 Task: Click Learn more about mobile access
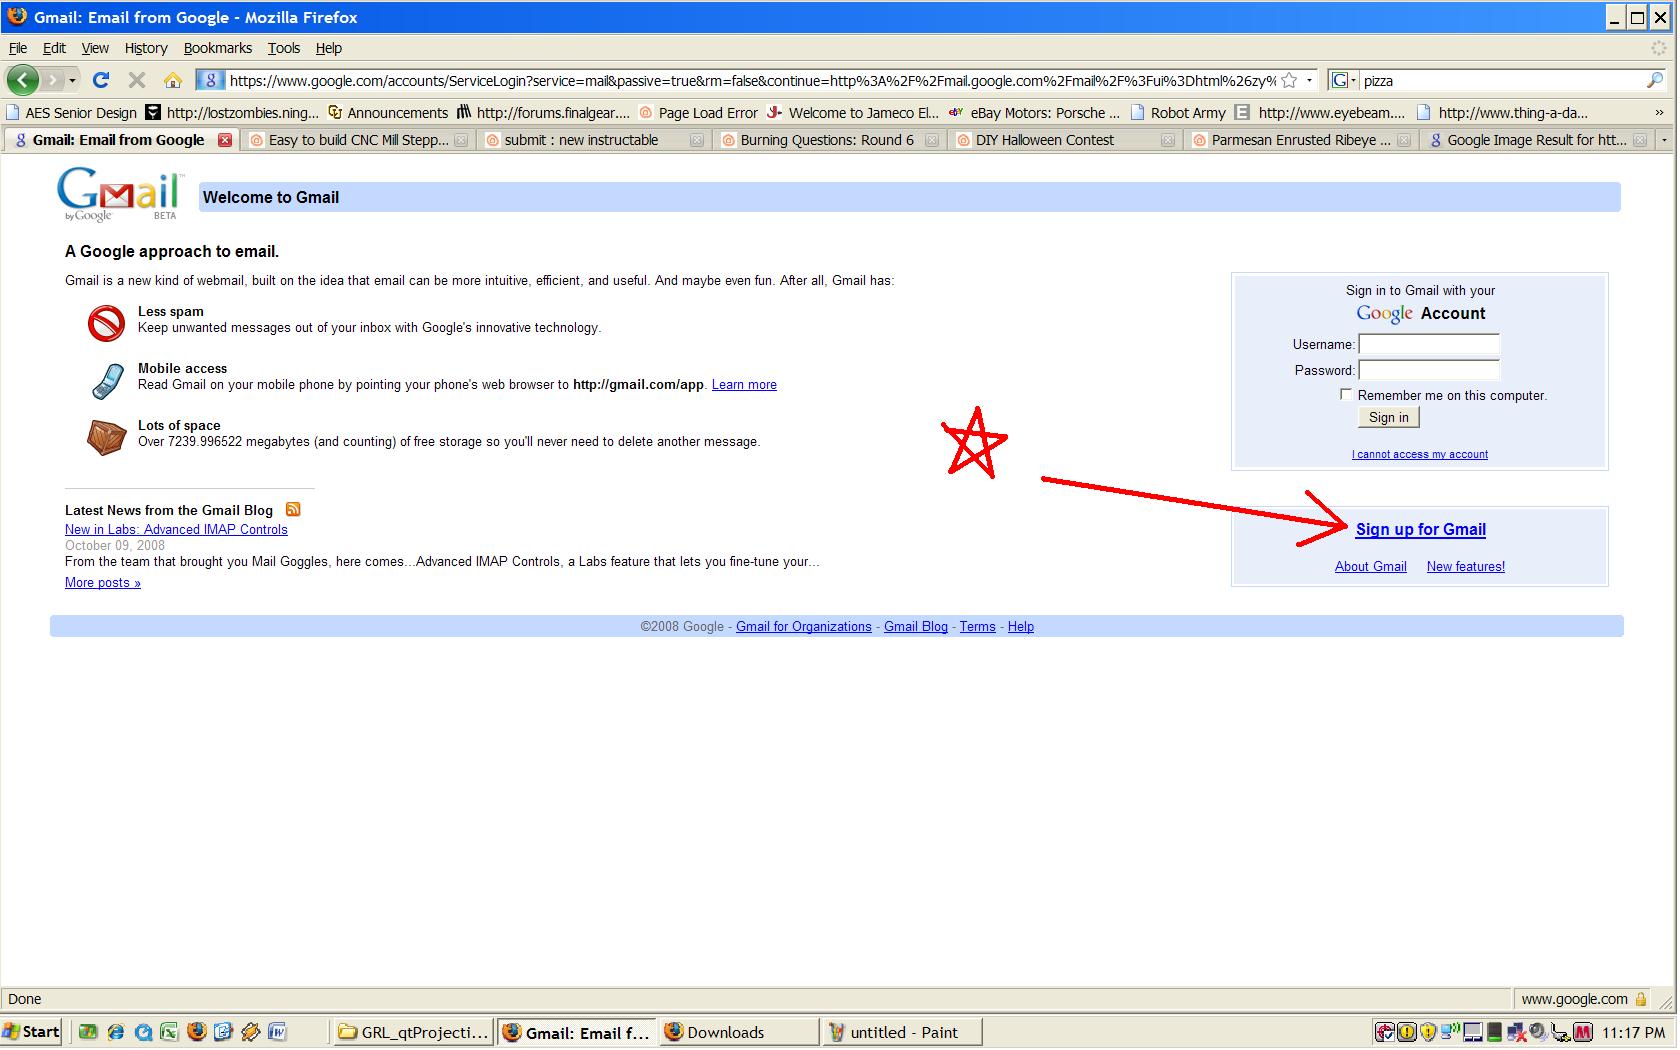tap(744, 385)
